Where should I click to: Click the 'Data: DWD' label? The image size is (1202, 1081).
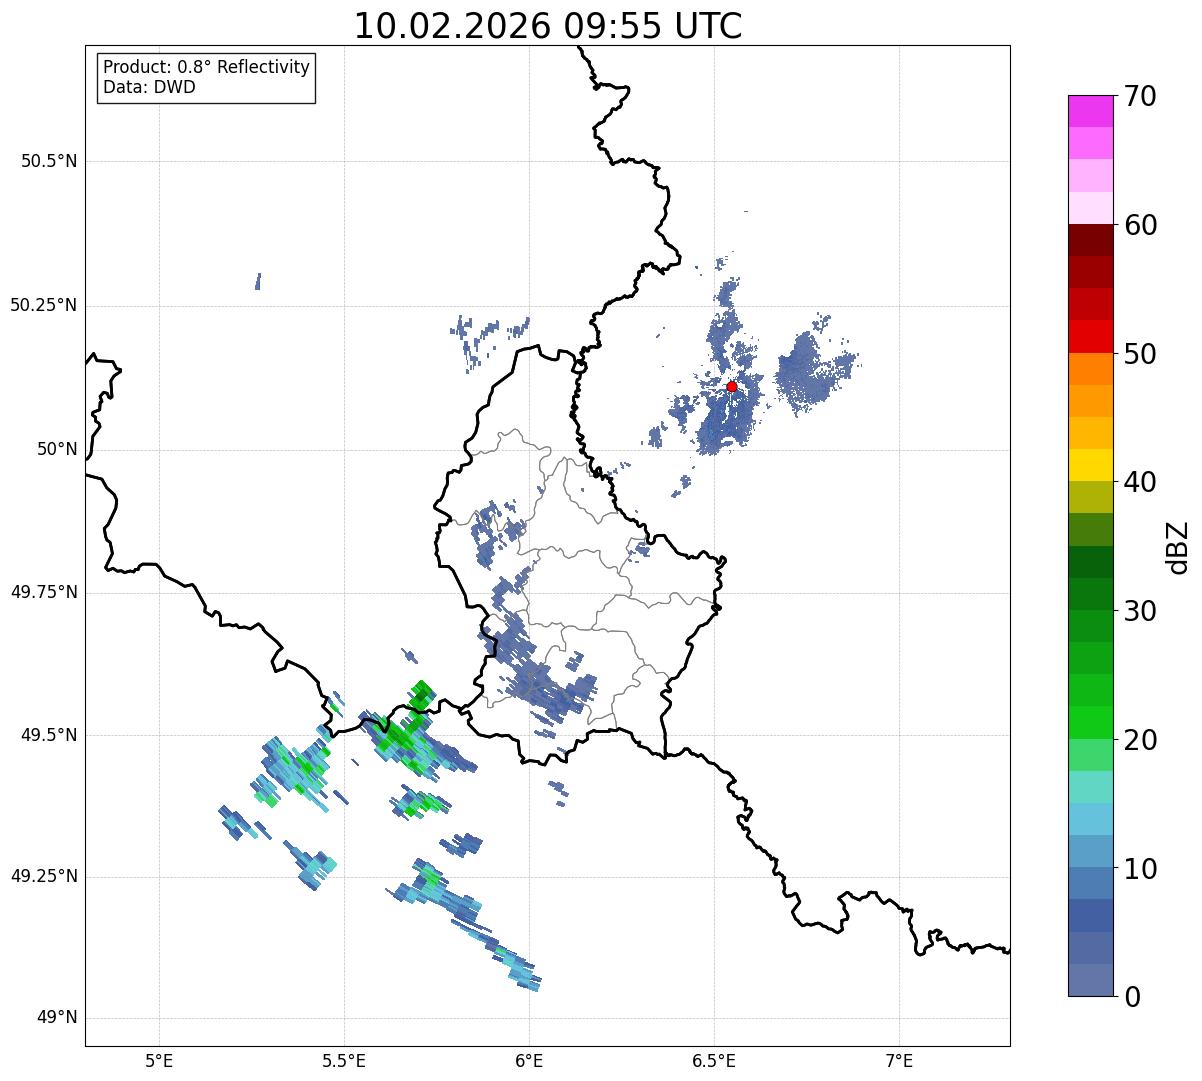149,87
